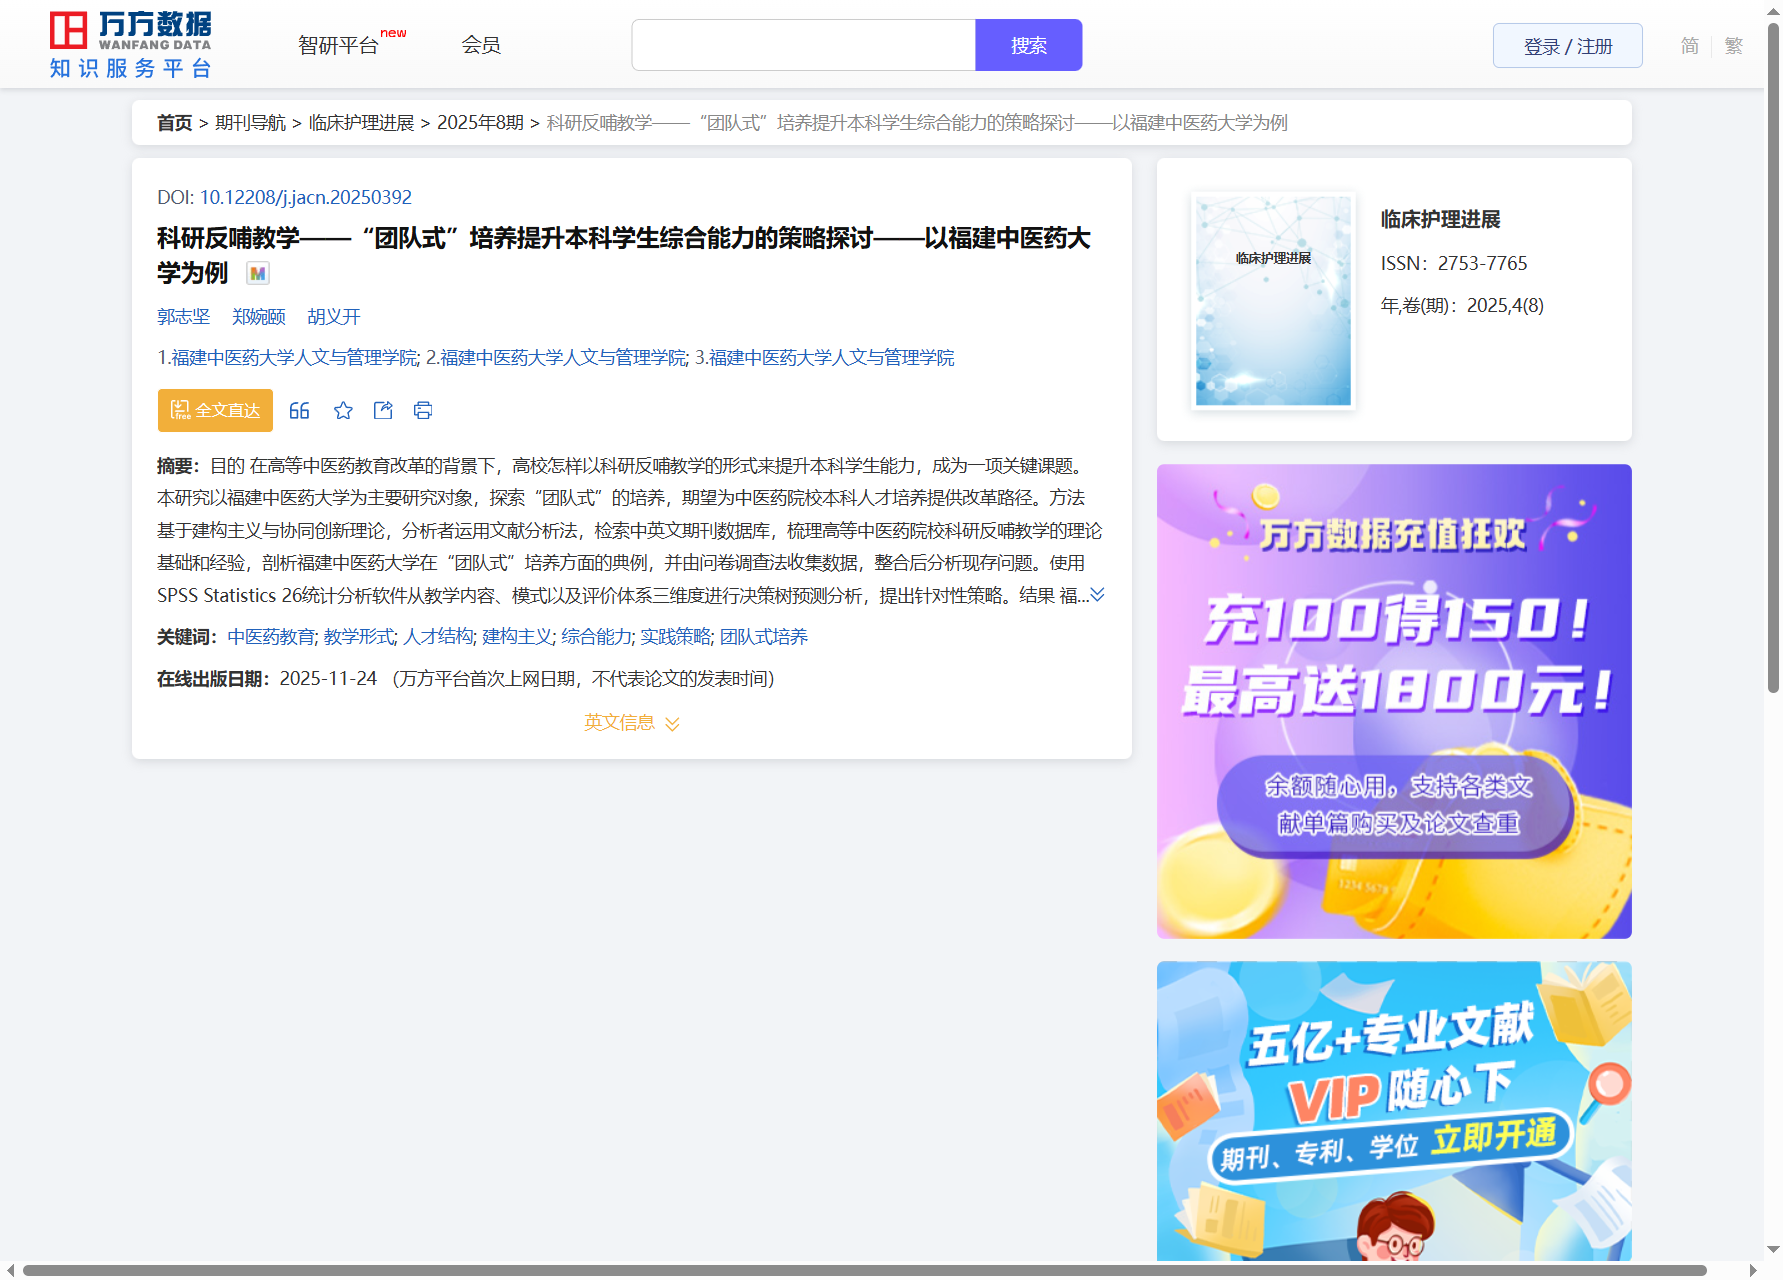Open the 登录 / 注册 login button
The image size is (1783, 1280).
click(x=1567, y=46)
